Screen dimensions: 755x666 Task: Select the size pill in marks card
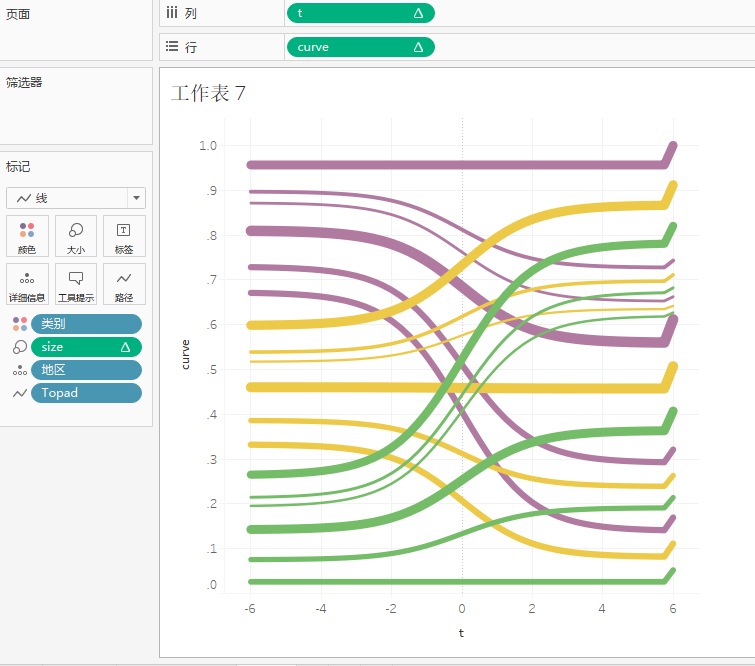click(x=86, y=347)
